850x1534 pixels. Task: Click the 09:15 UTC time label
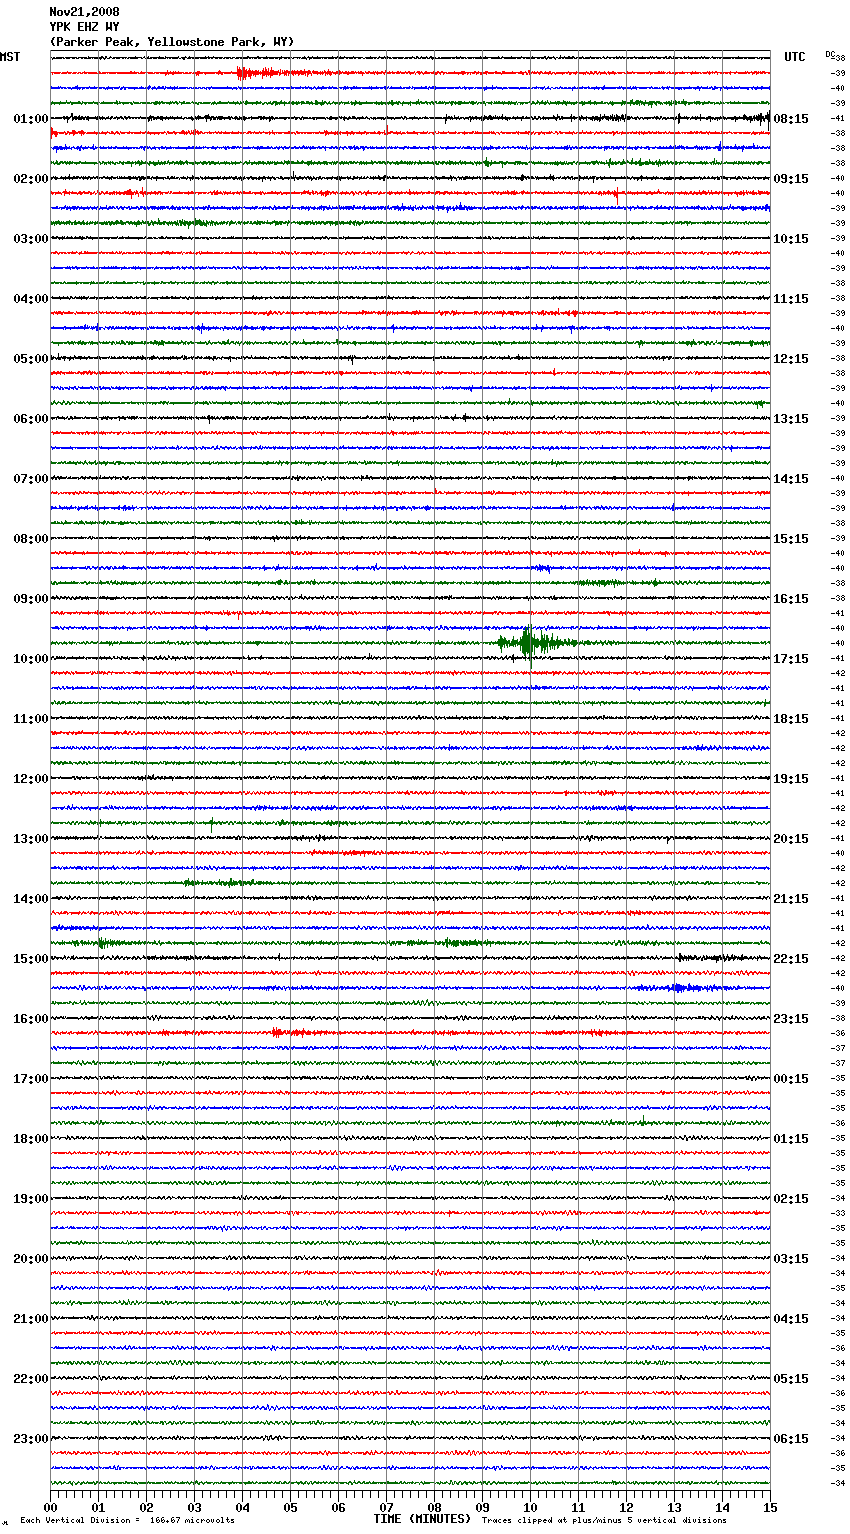[x=791, y=179]
